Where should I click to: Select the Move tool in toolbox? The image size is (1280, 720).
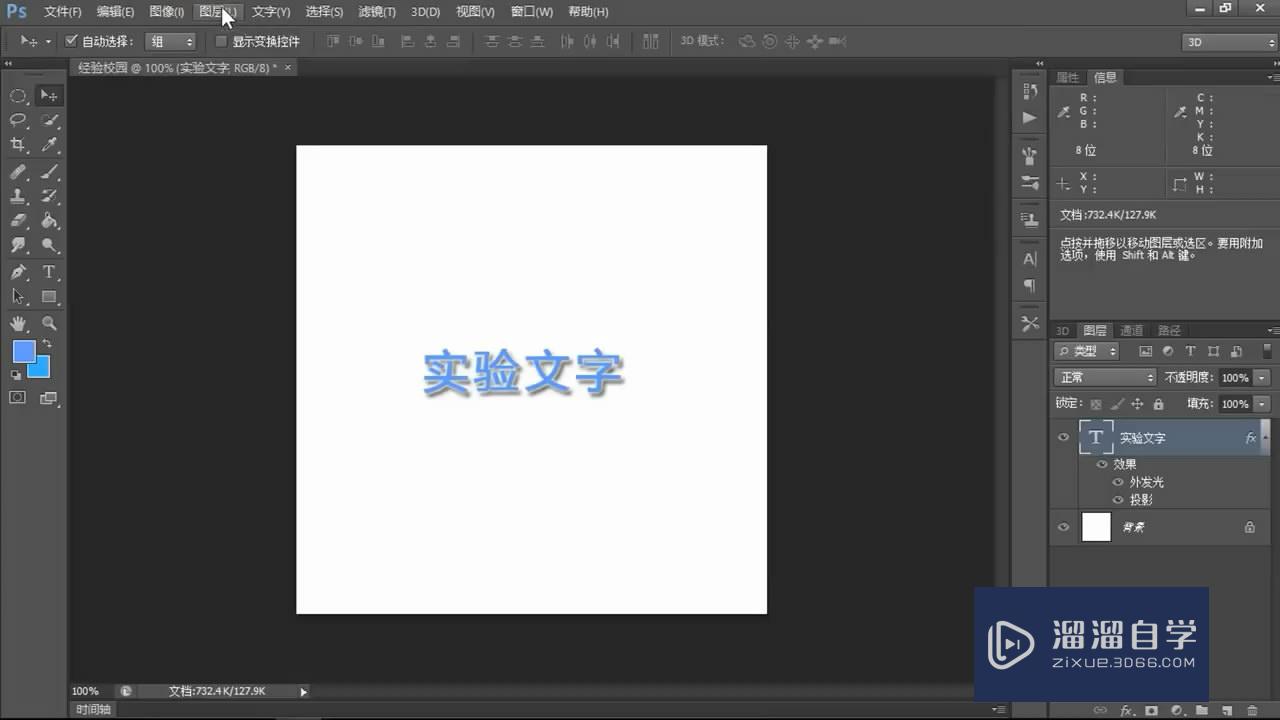(49, 96)
